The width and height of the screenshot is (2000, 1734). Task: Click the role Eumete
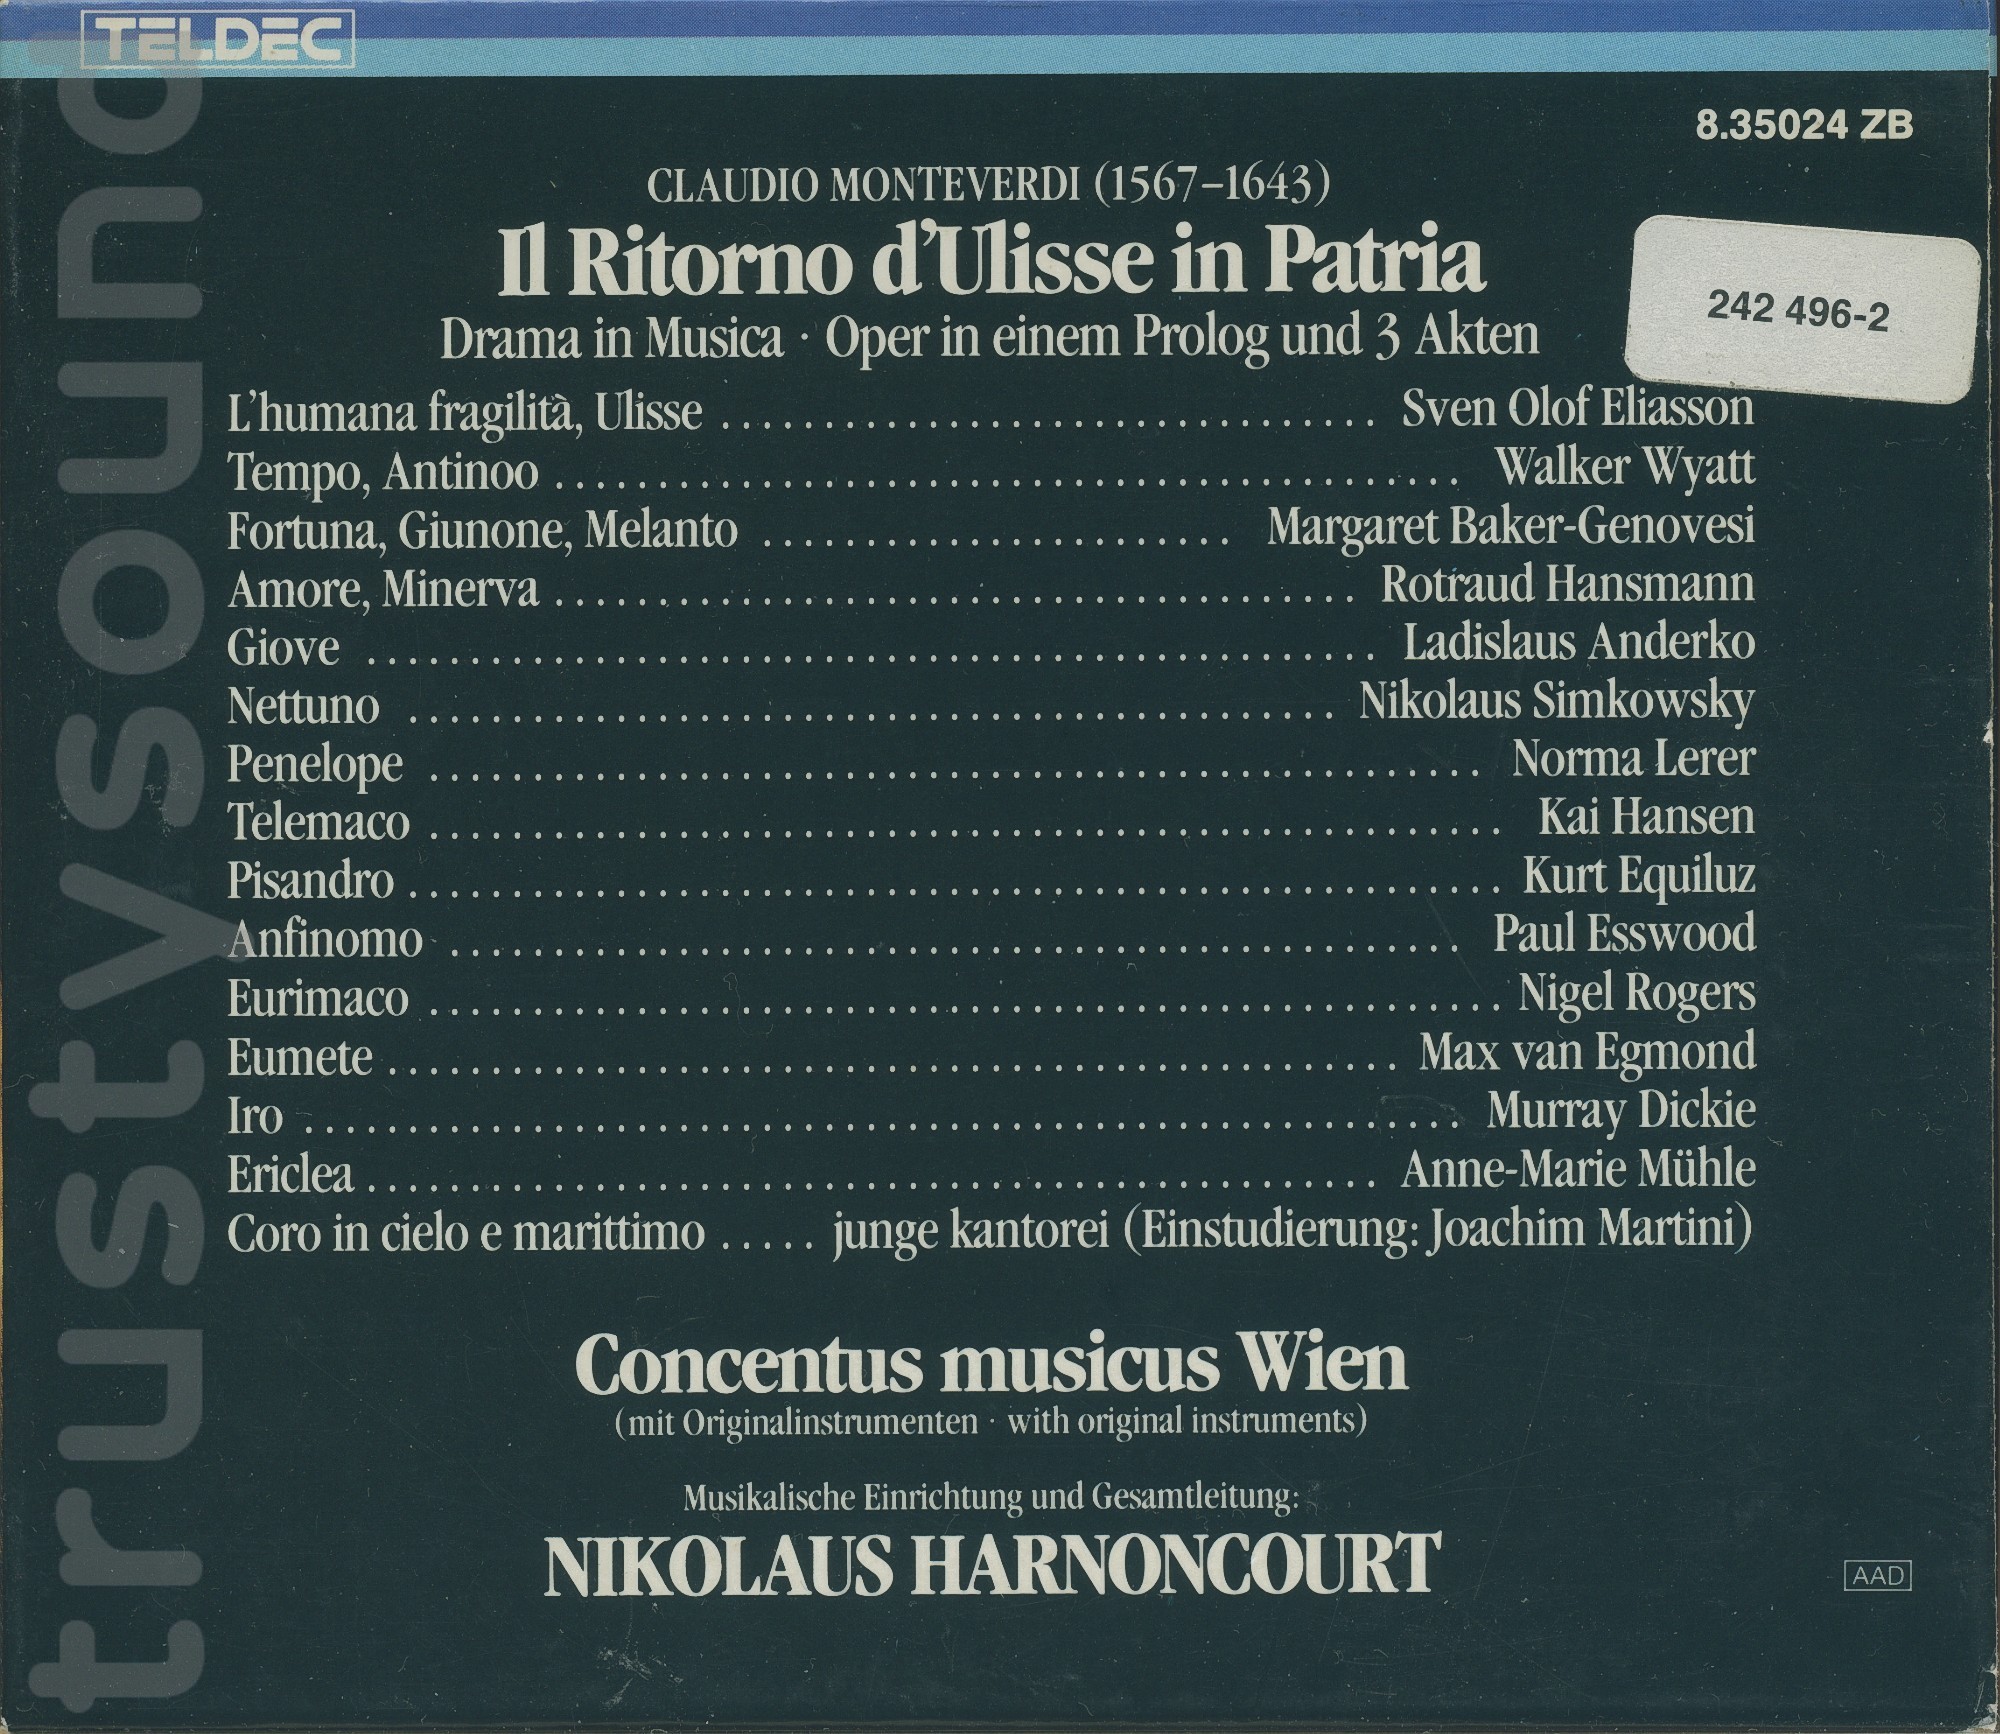[300, 1056]
